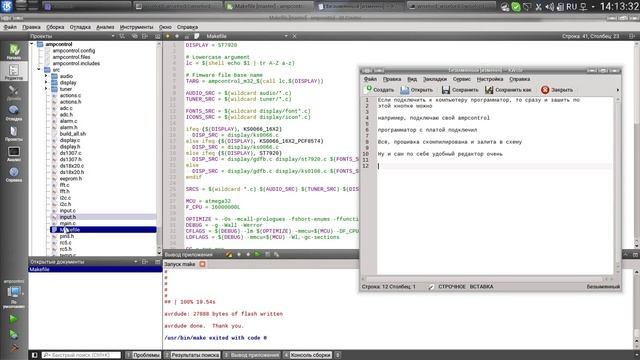This screenshot has width=640, height=360.
Task: Open the Результаты поиска pane
Action: point(192,355)
